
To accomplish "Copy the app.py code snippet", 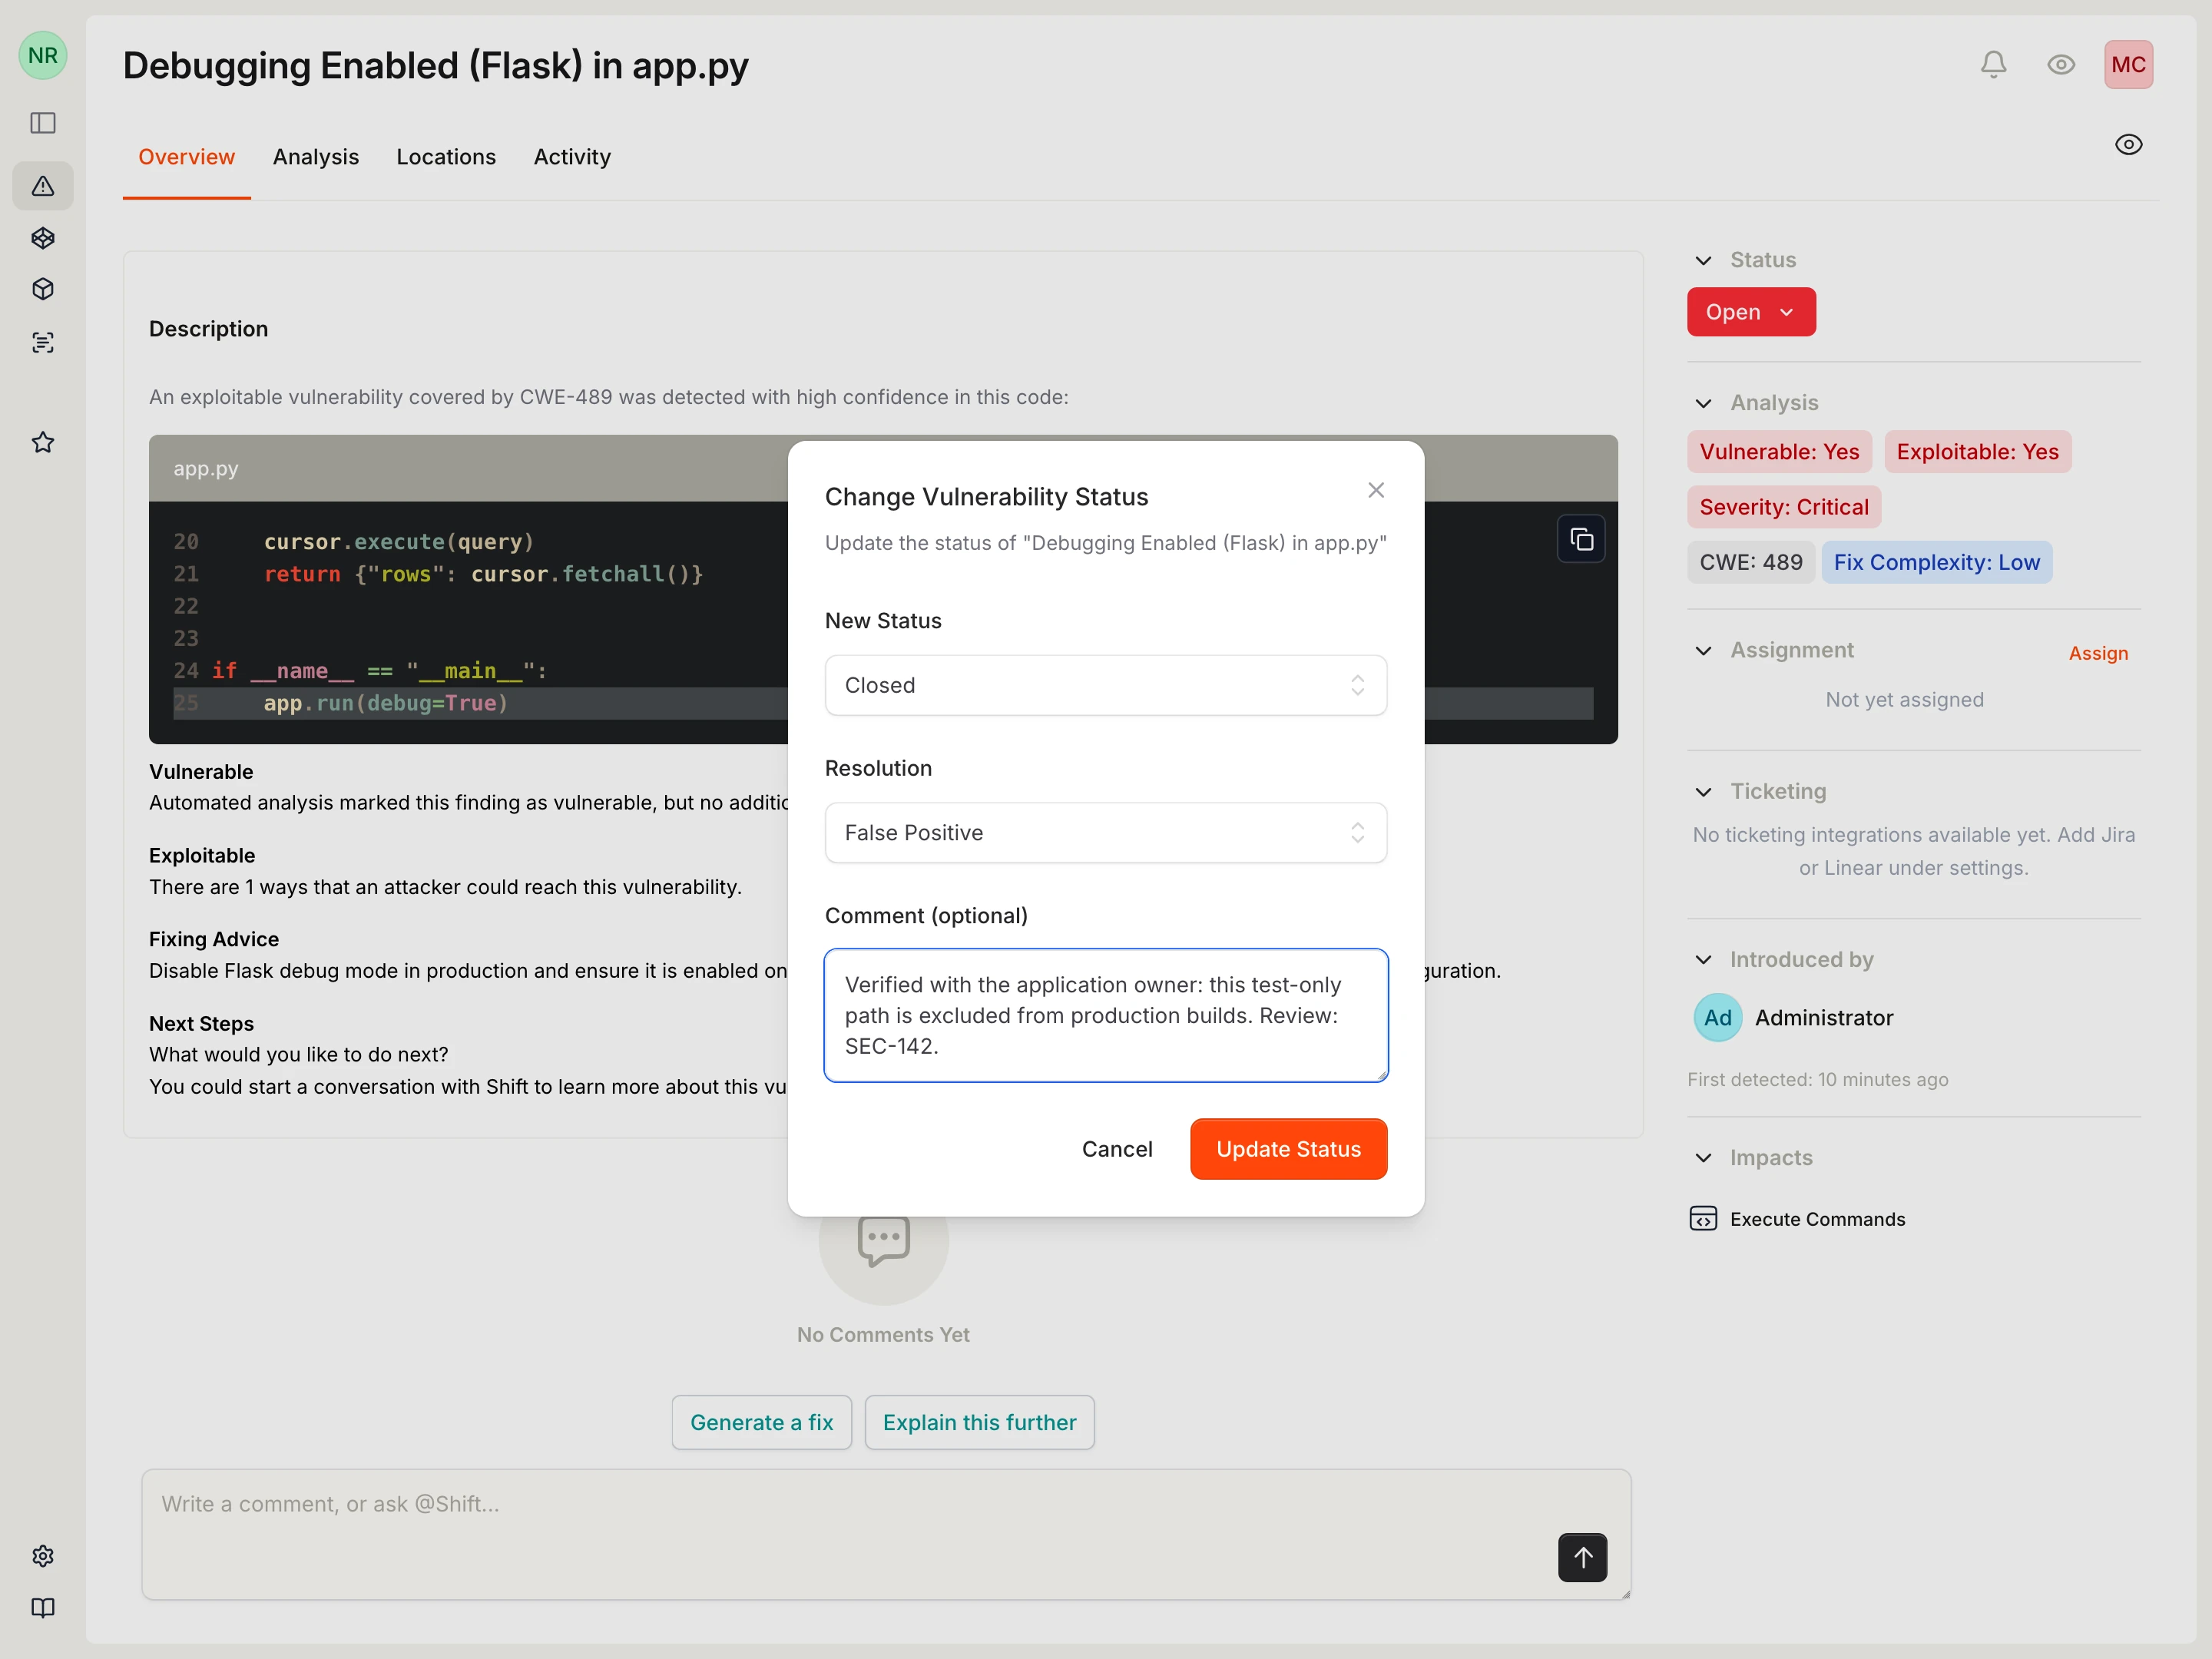I will point(1581,539).
